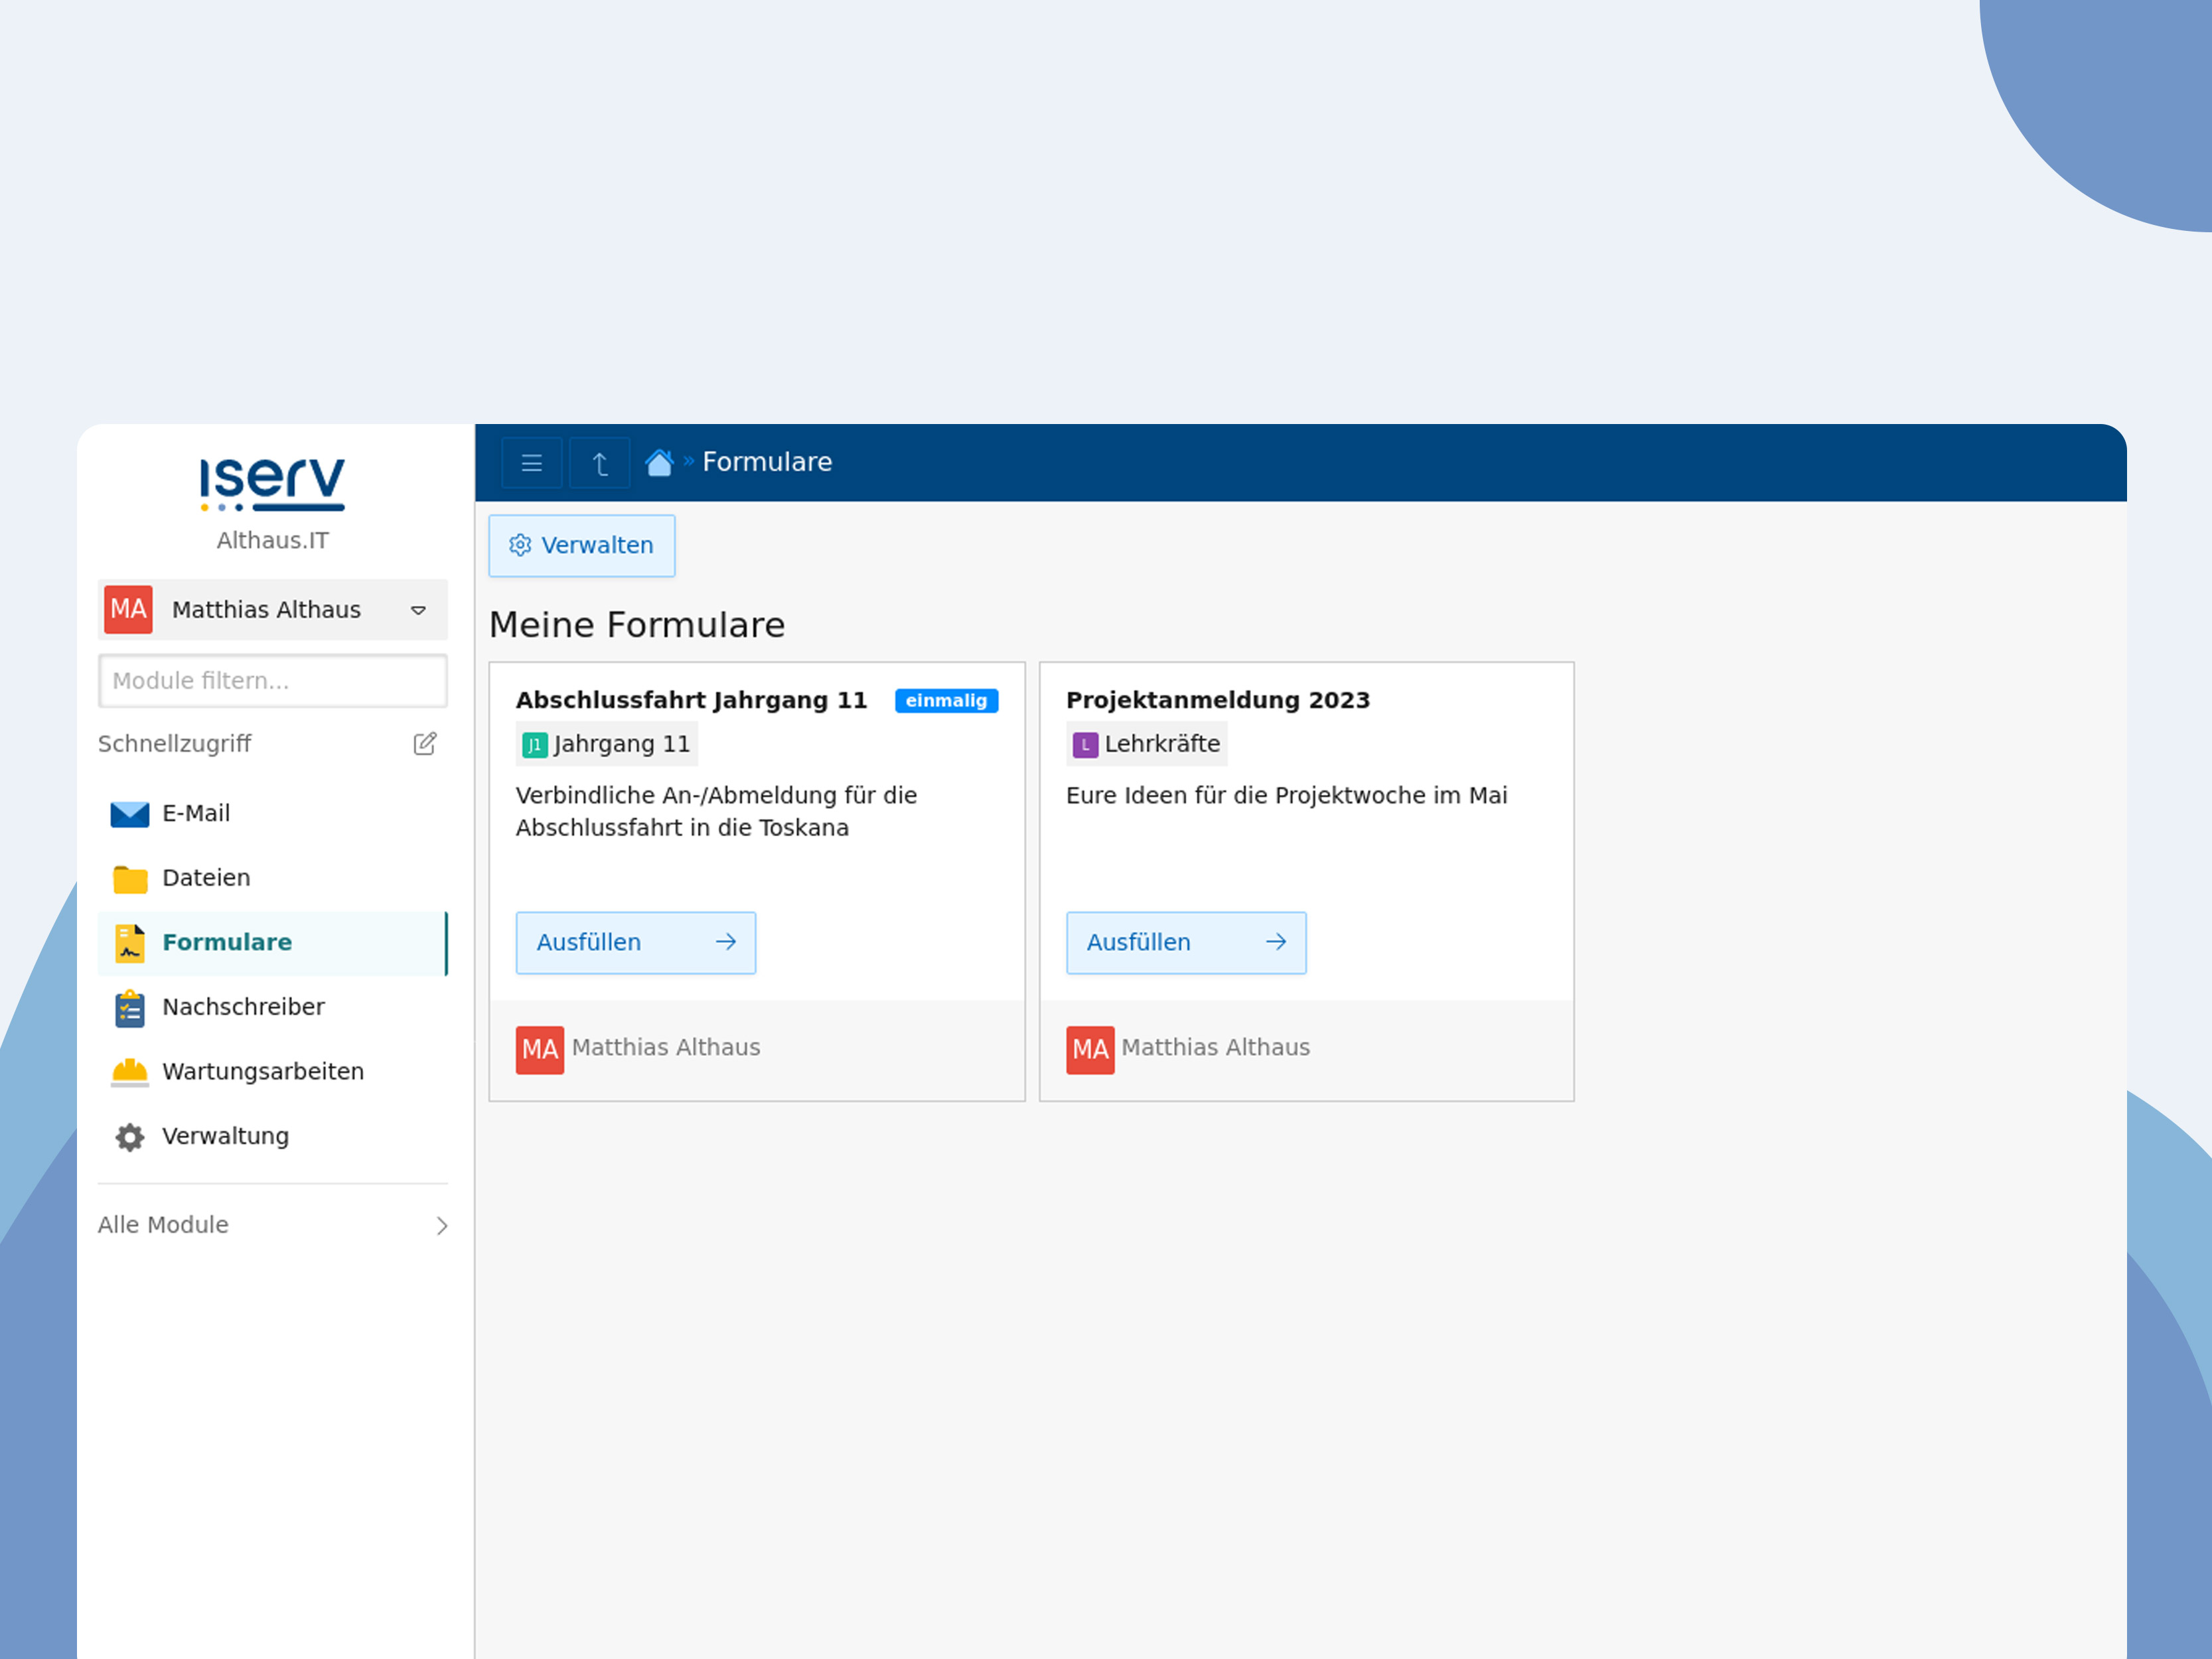Open E-Mail module
Viewport: 2212px width, 1659px height.
point(272,814)
